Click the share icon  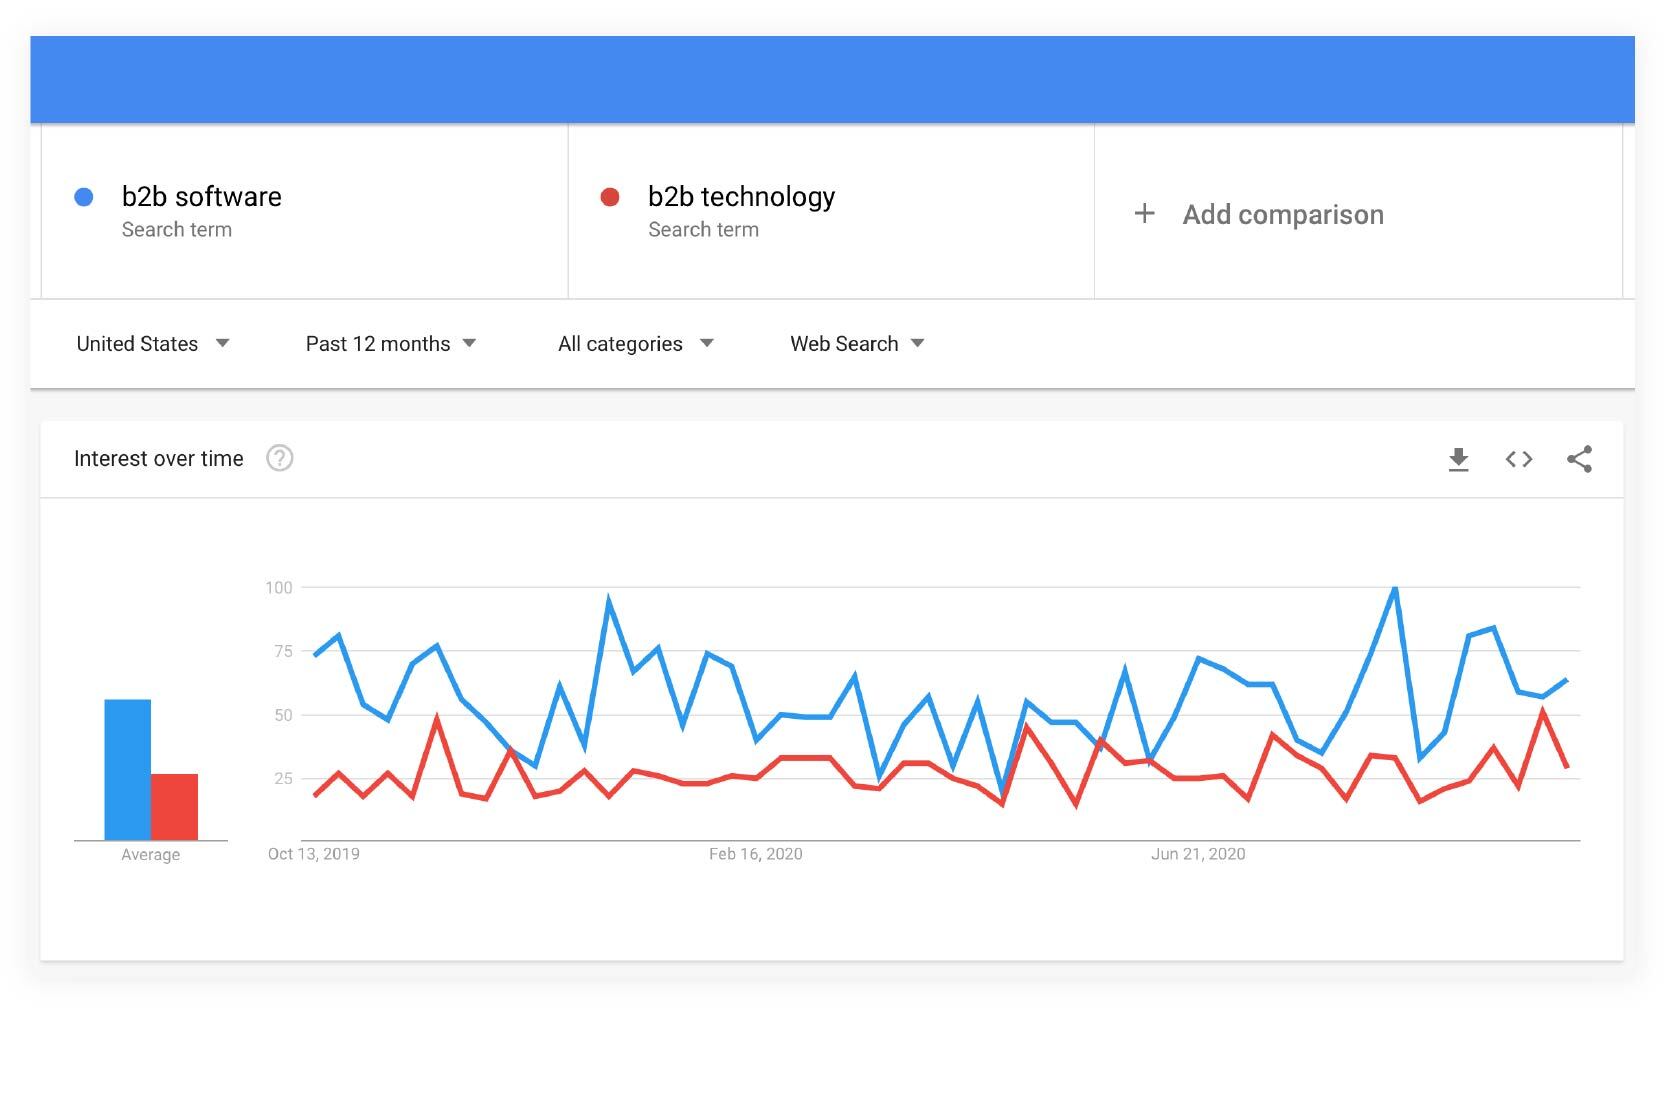coord(1580,459)
